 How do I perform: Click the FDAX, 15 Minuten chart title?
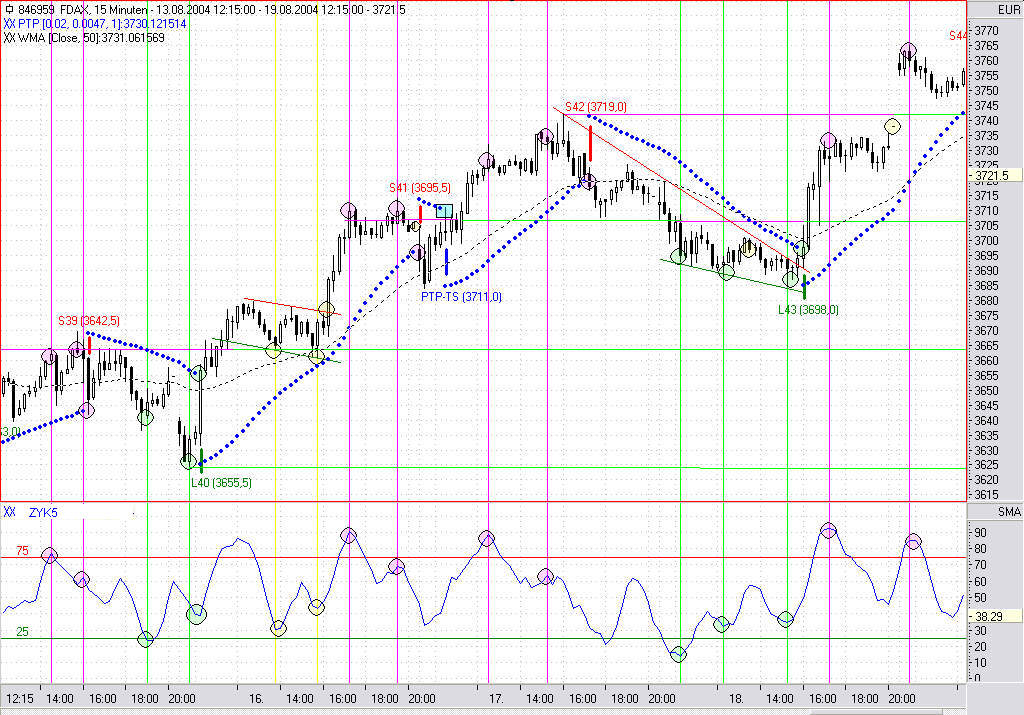click(103, 10)
